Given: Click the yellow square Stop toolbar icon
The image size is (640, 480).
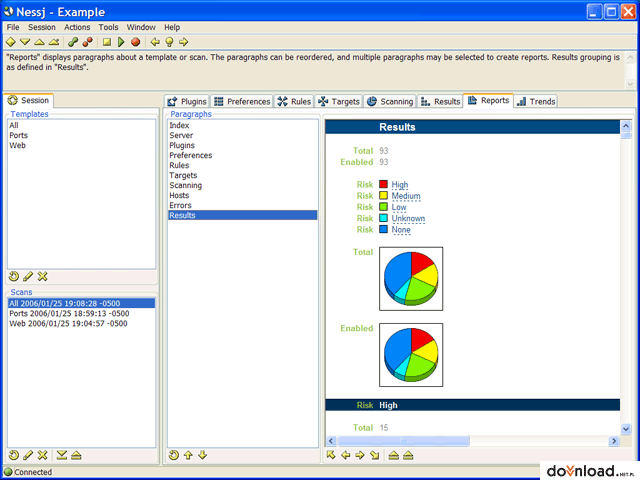Looking at the screenshot, I should (107, 42).
